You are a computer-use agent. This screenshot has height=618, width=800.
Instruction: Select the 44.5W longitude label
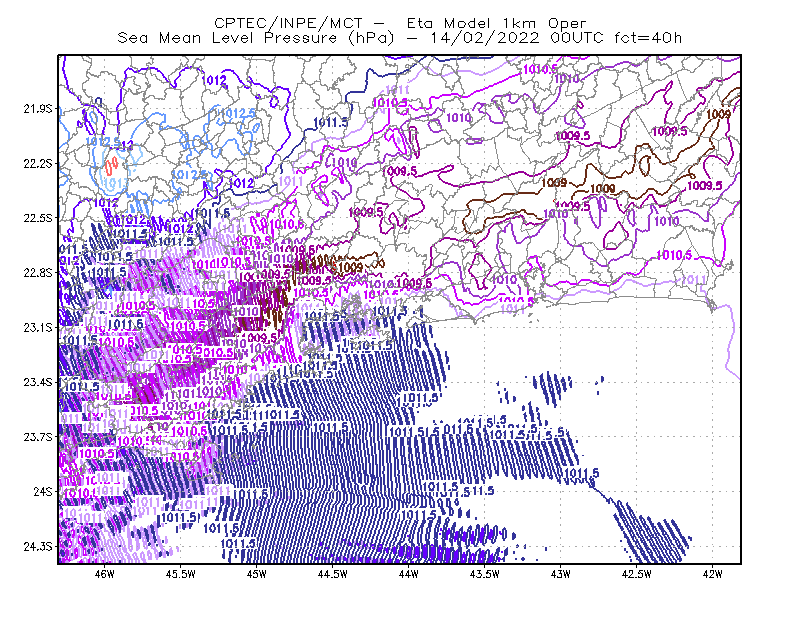point(333,574)
